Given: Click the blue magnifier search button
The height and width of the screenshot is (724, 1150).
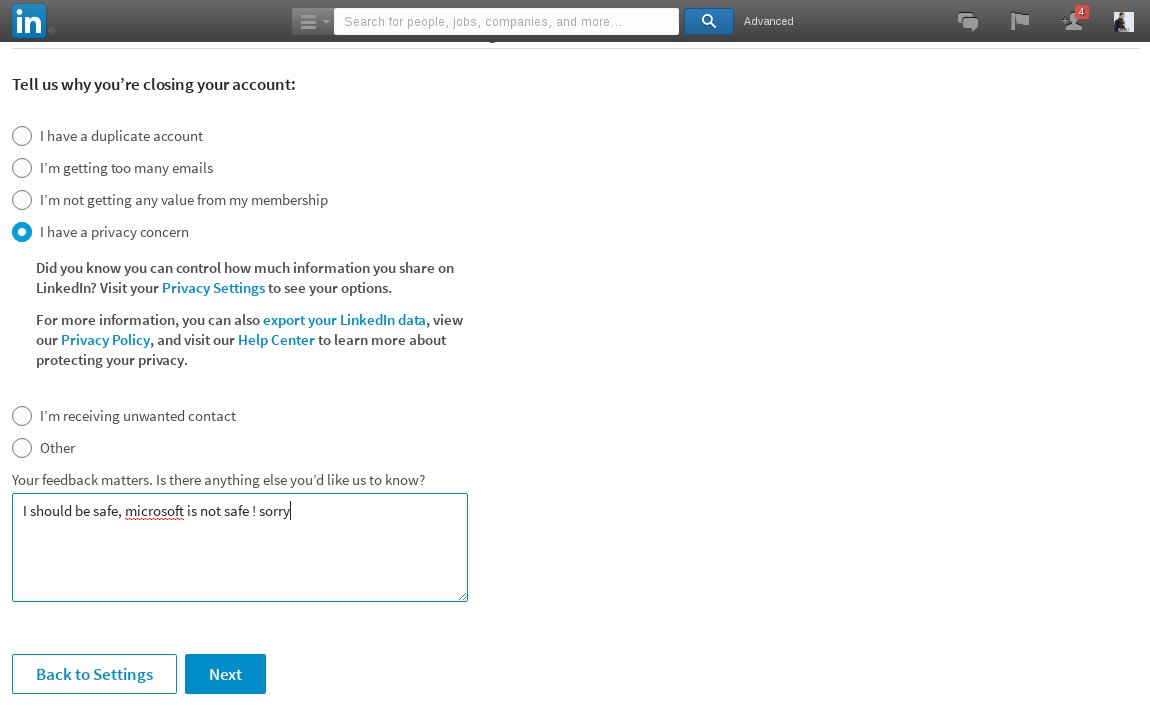Looking at the screenshot, I should click(708, 21).
